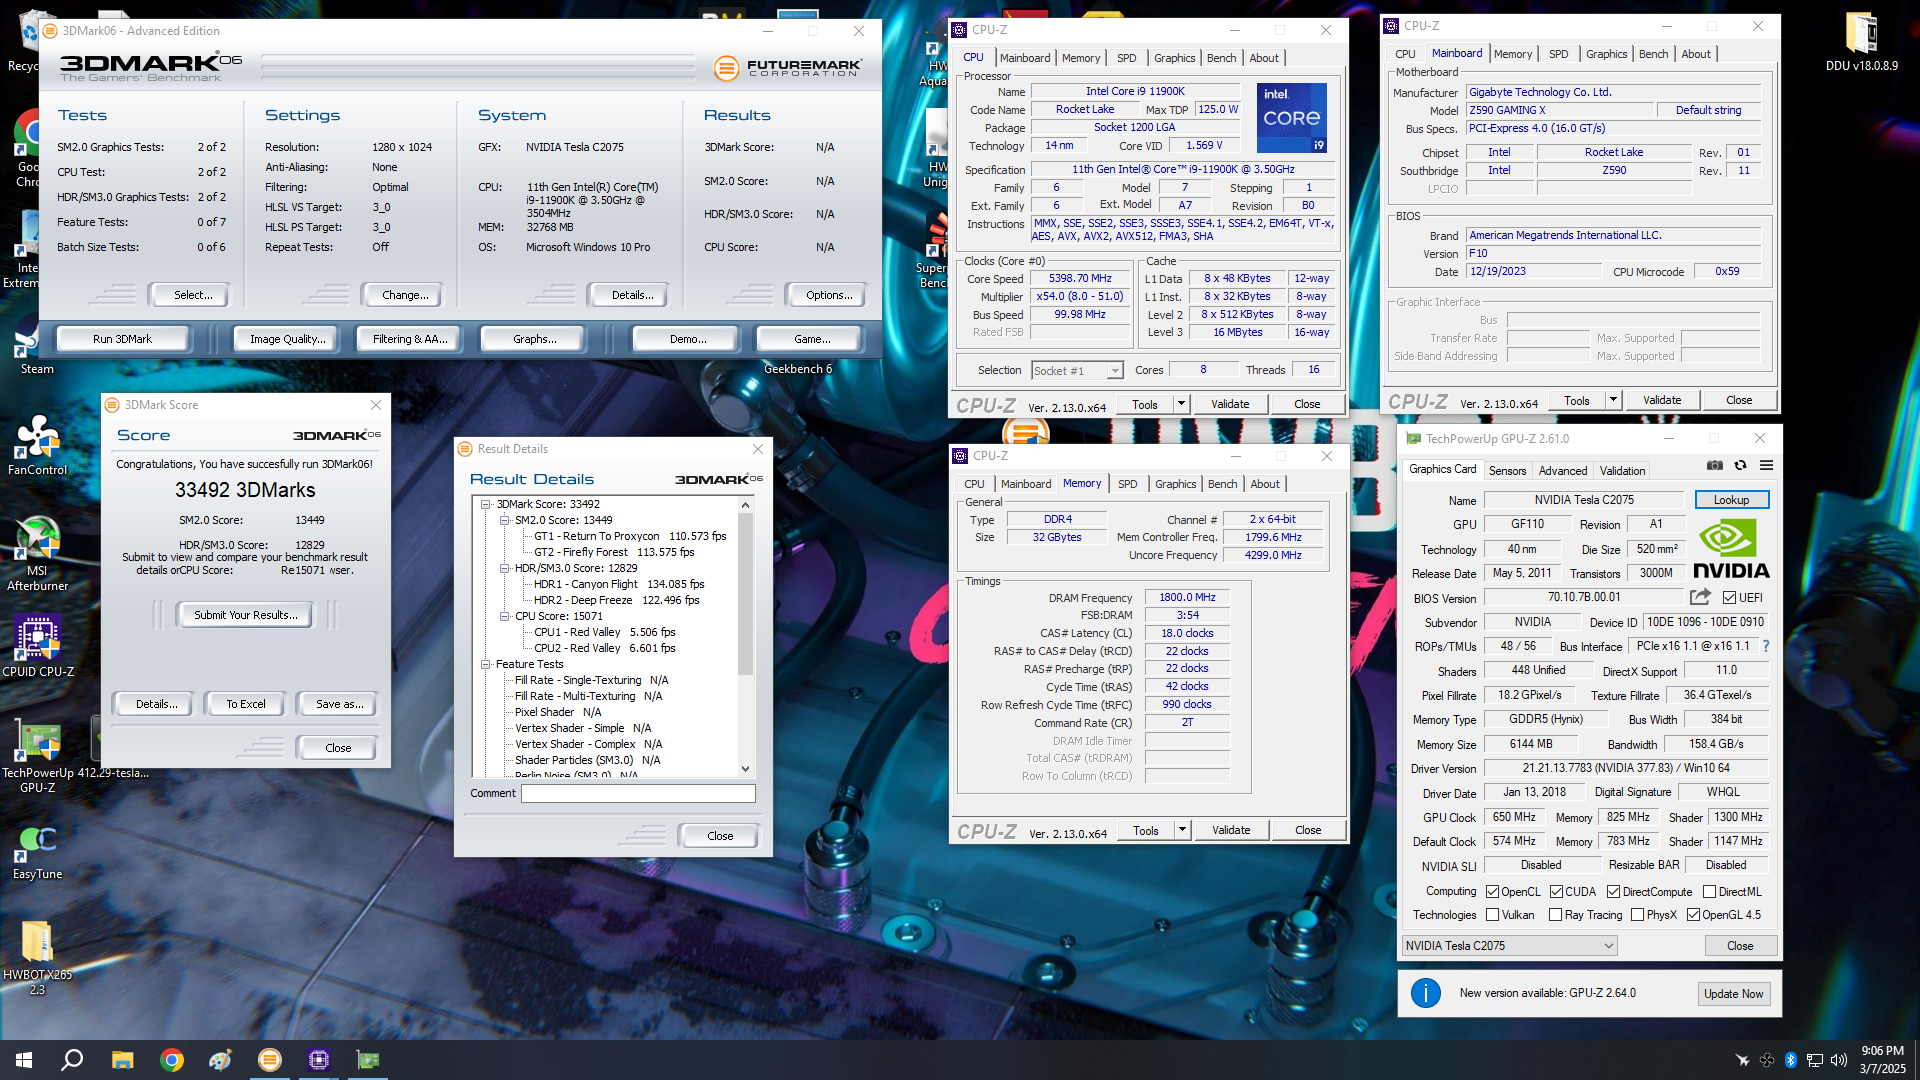
Task: Open Tools dropdown arrow in CPU-Z Mainboard window
Action: 1613,400
